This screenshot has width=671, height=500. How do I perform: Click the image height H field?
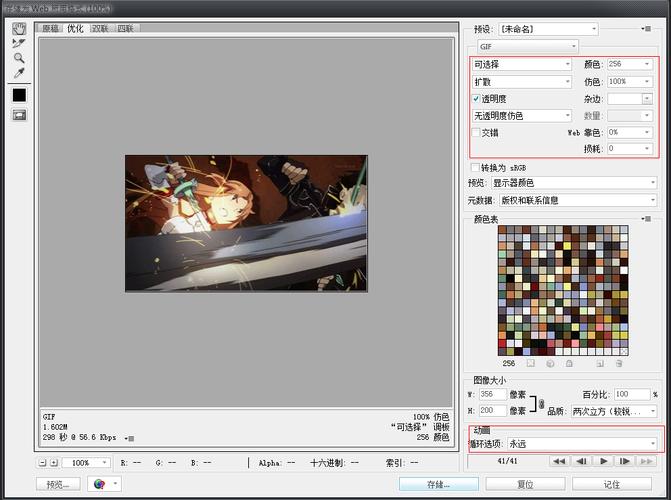(x=493, y=411)
